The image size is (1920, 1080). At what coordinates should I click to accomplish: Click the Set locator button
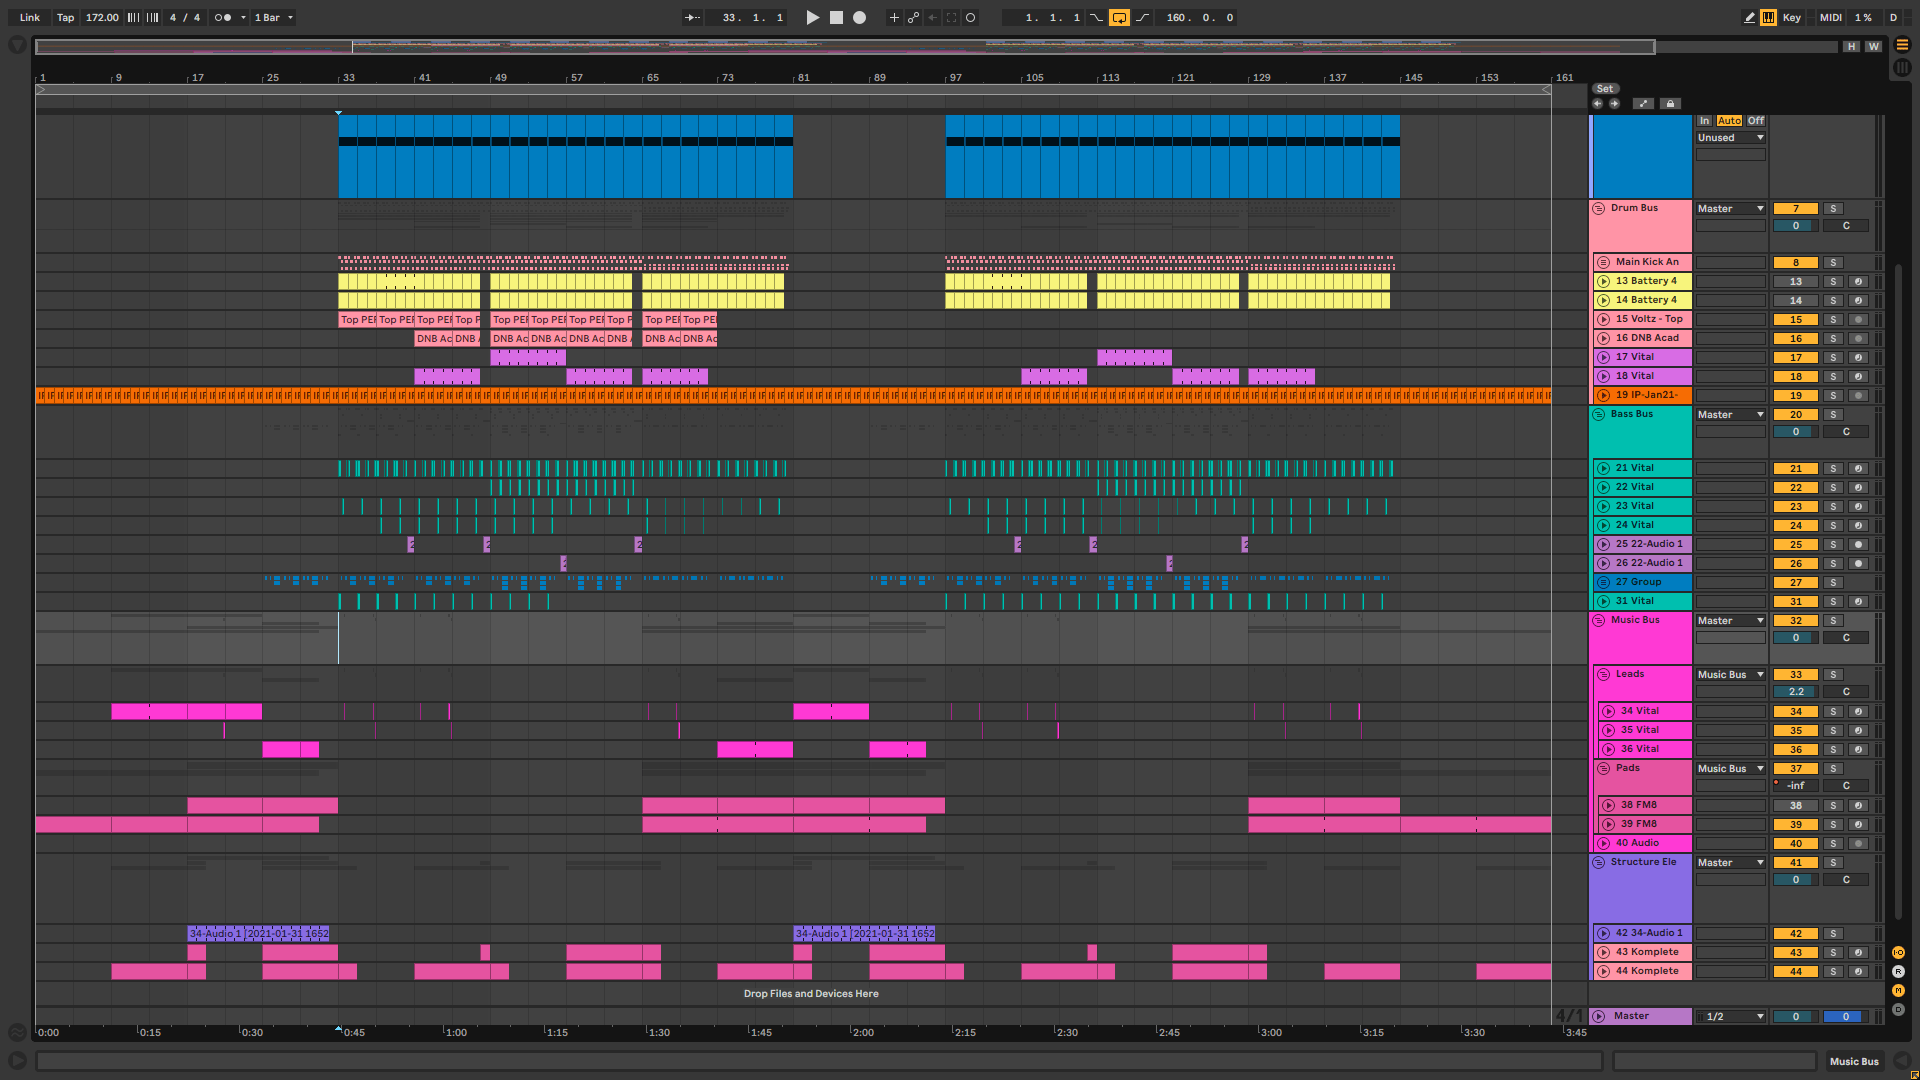coord(1605,89)
